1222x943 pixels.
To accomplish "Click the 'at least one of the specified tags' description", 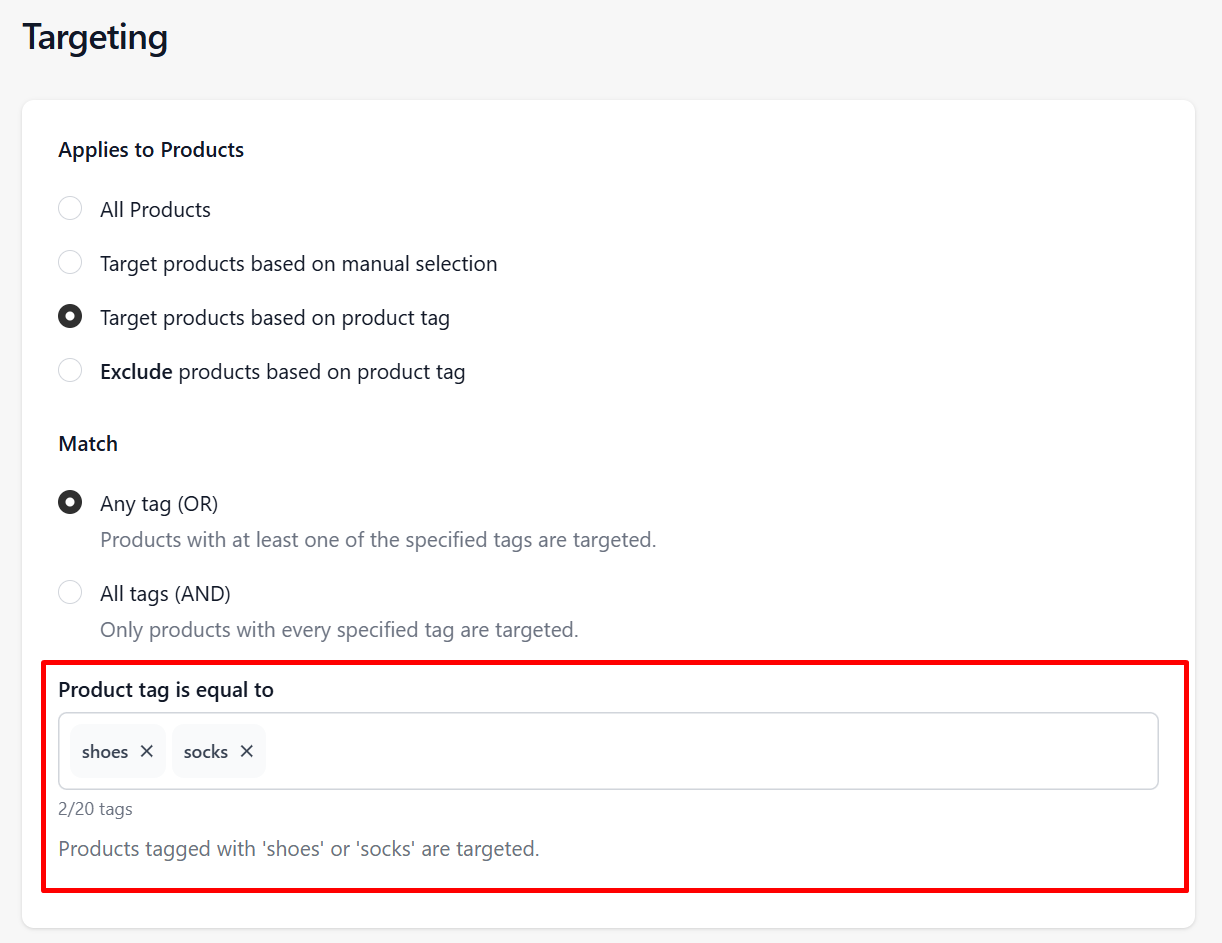I will (377, 540).
